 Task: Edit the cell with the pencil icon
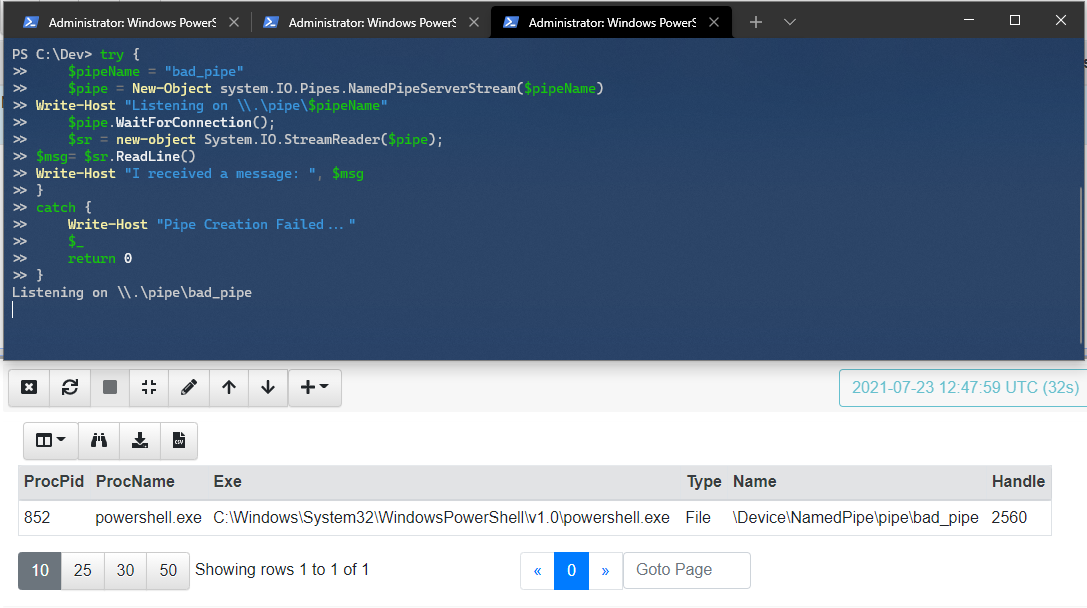tap(189, 387)
